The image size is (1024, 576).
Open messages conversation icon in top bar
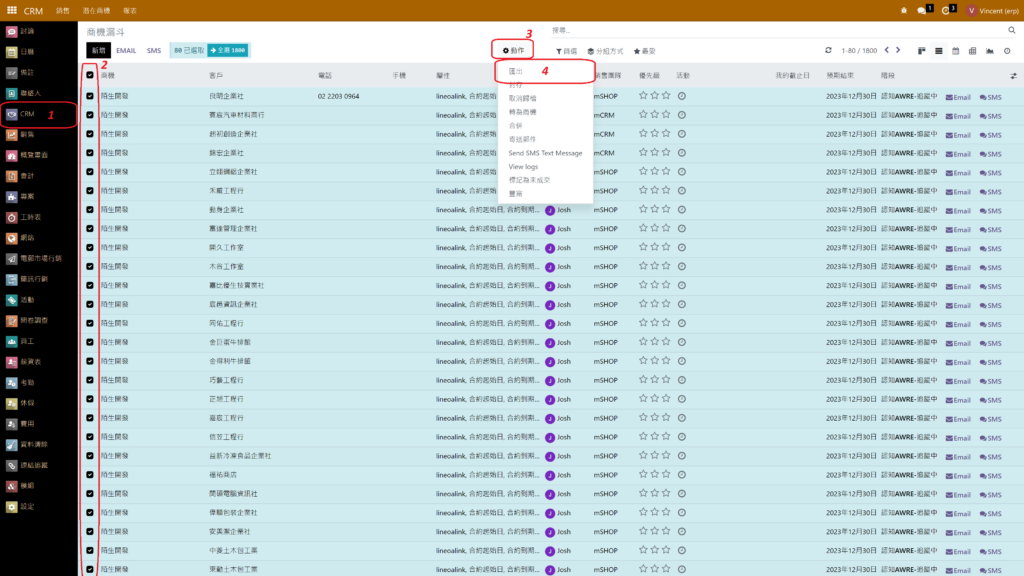(921, 10)
